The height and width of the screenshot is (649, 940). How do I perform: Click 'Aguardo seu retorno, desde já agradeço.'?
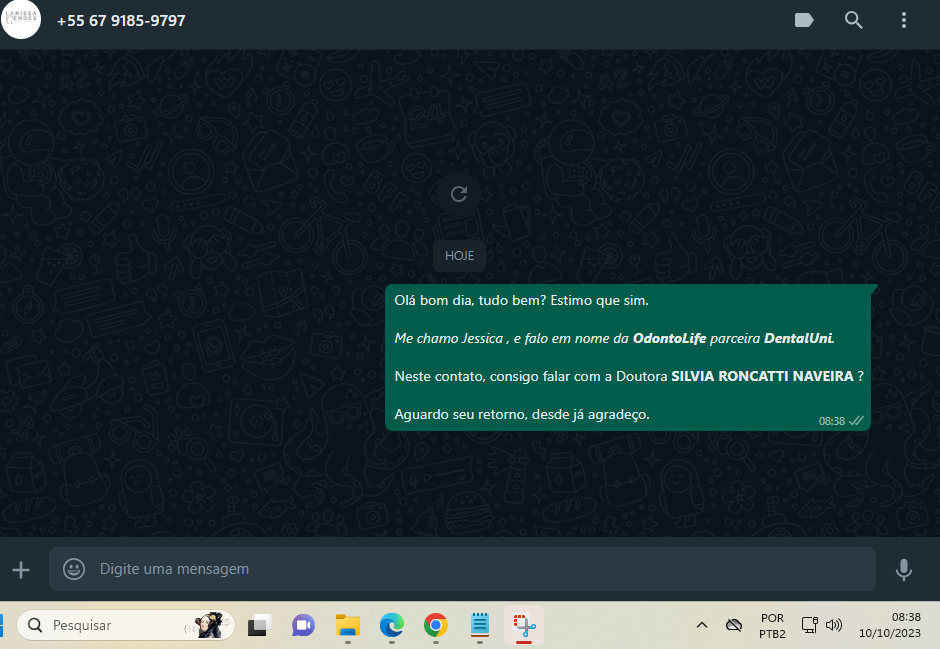(522, 414)
